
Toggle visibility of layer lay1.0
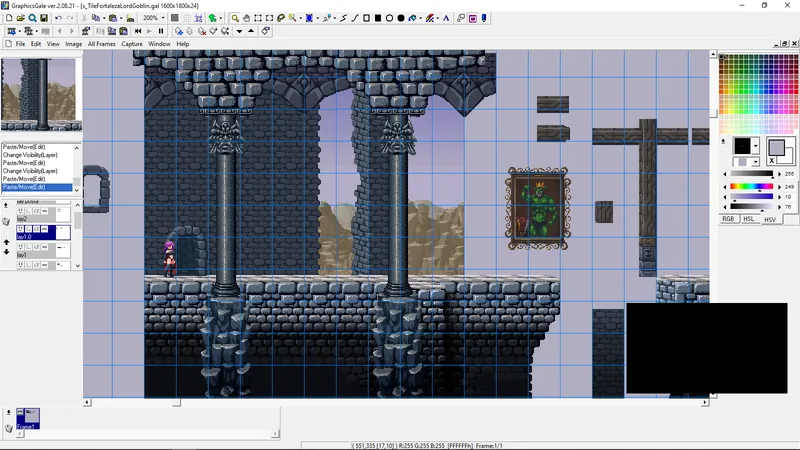click(20, 229)
